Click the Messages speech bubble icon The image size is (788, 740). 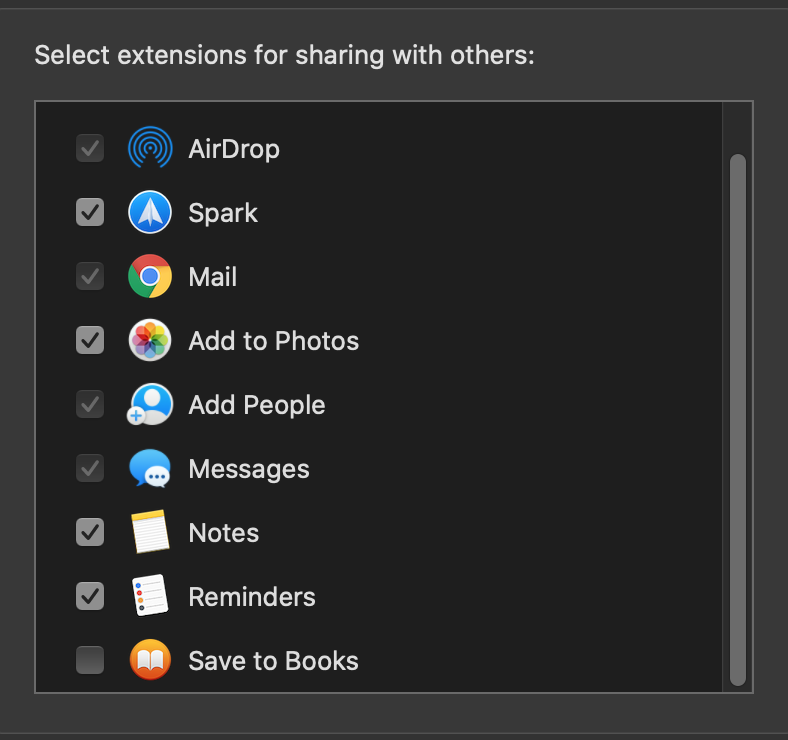point(150,468)
